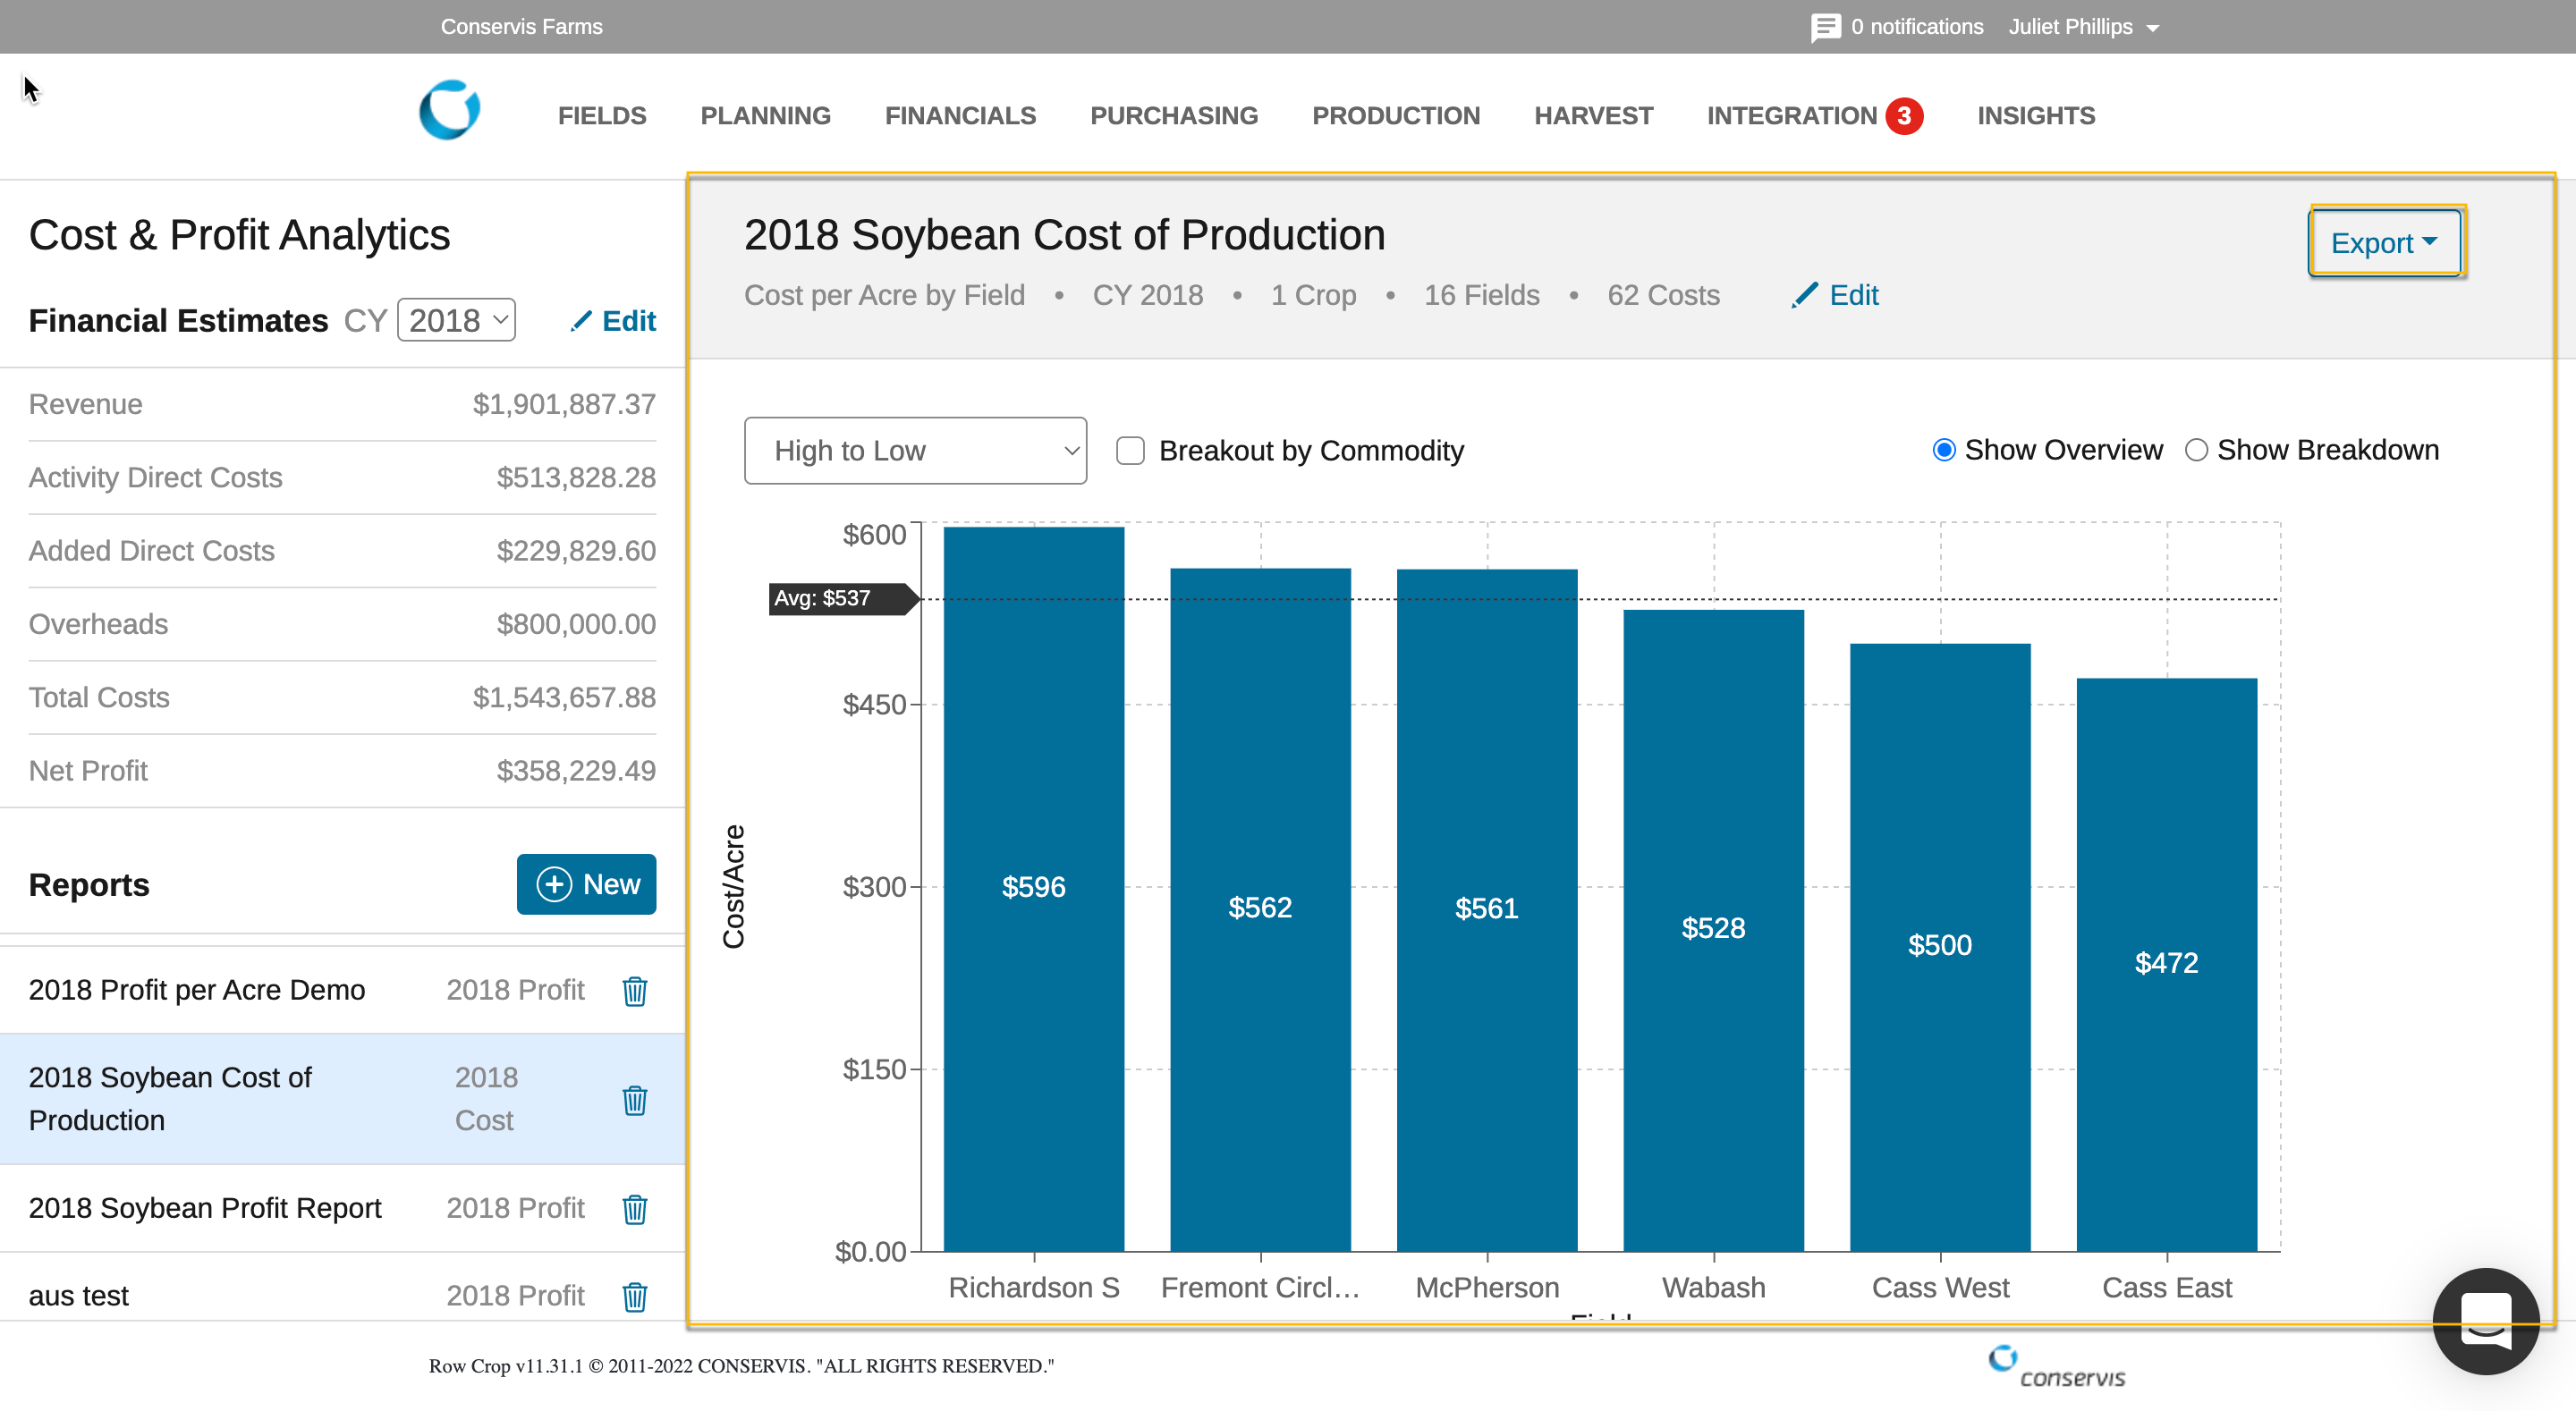Click the New report button
This screenshot has height=1411, width=2576.
586,884
